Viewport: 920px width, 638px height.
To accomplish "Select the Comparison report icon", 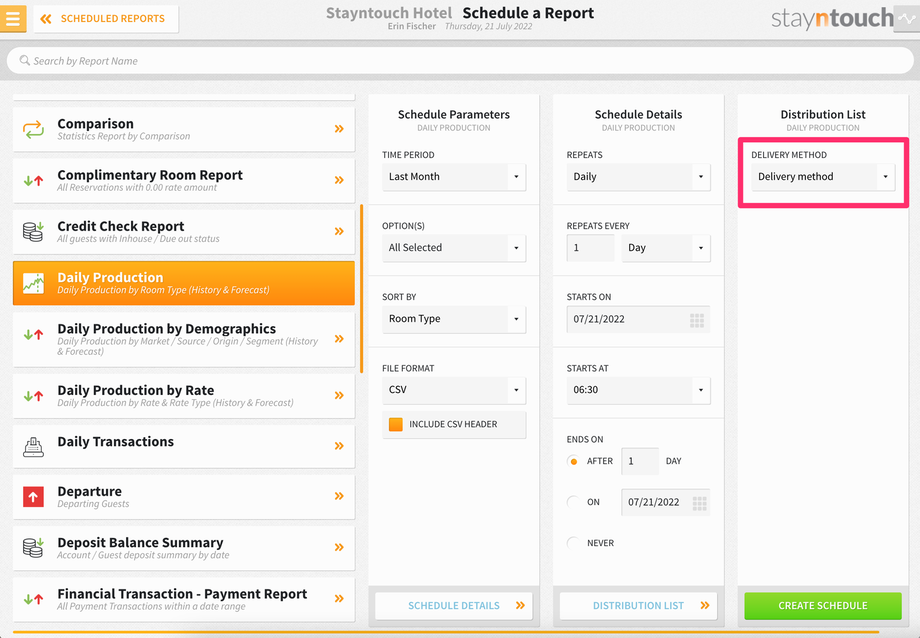I will pyautogui.click(x=33, y=129).
